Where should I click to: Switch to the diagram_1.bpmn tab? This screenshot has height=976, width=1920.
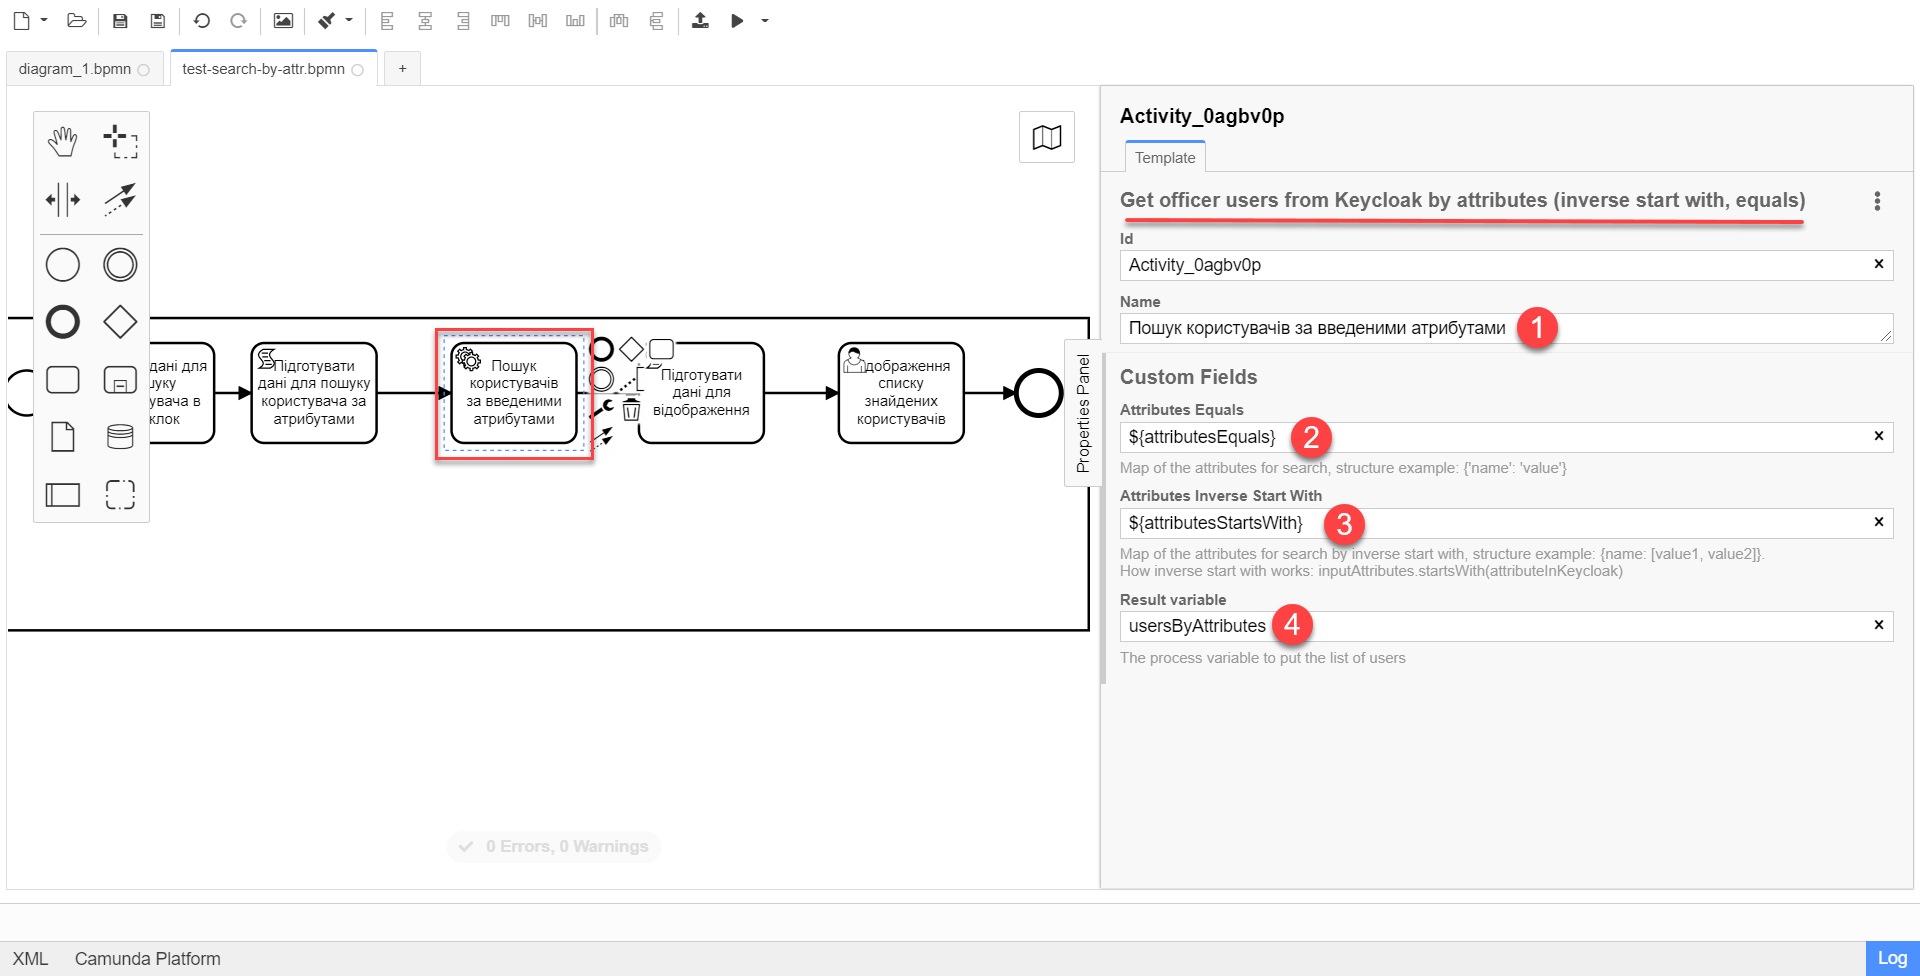75,69
